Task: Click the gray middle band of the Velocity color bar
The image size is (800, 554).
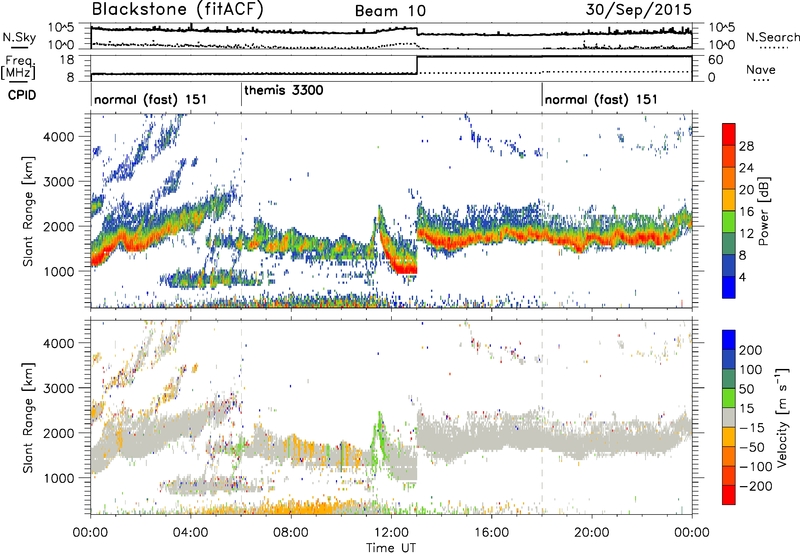Action: tap(729, 418)
